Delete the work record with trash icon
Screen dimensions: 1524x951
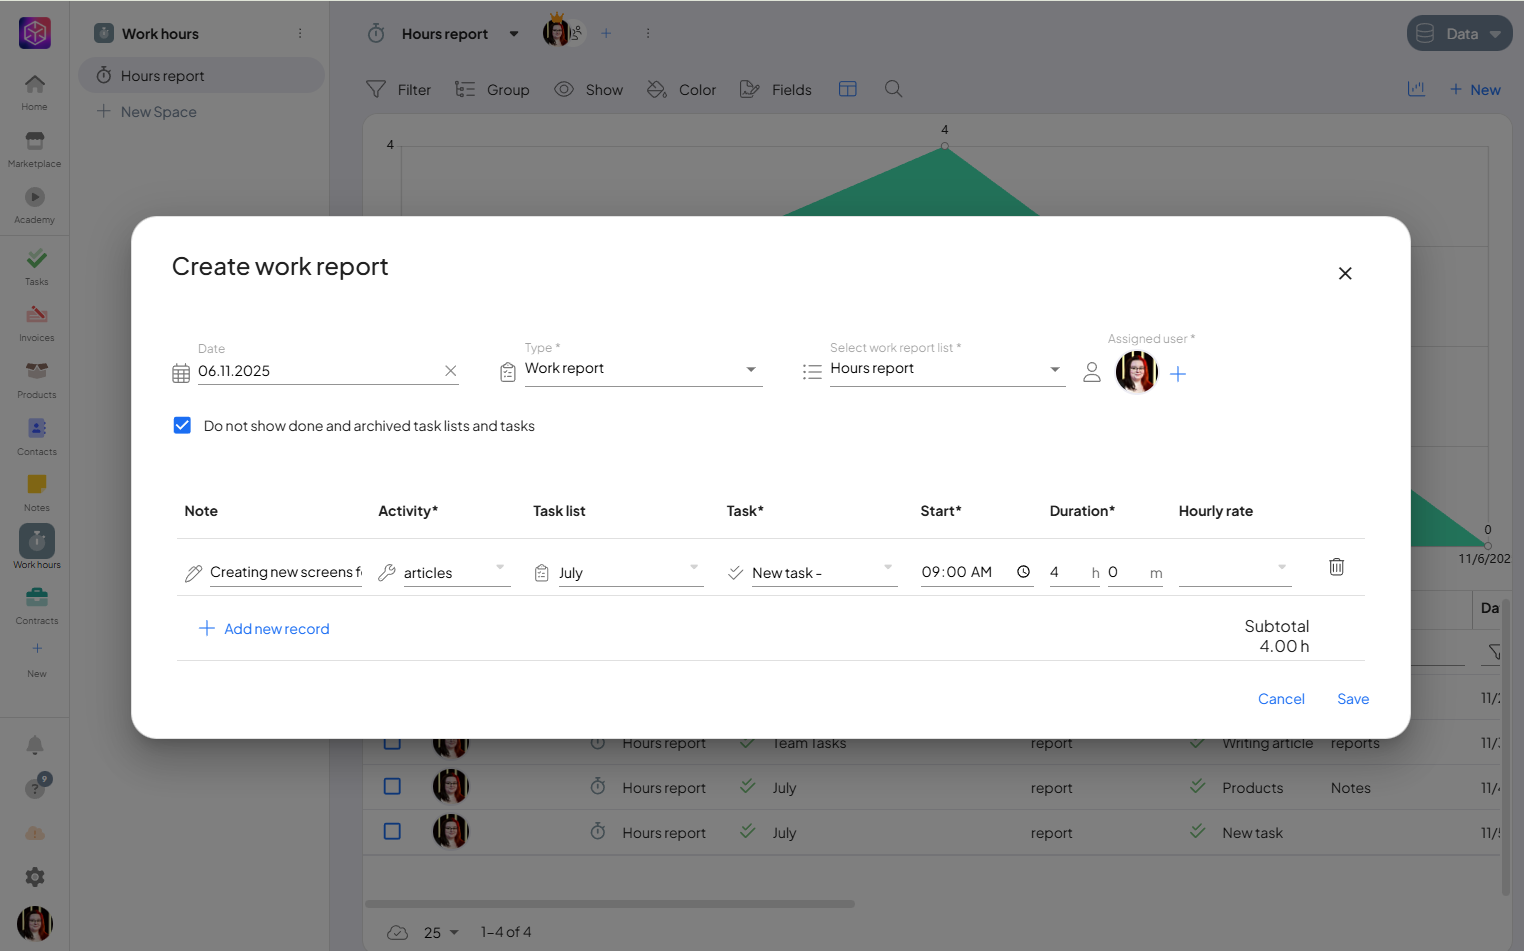tap(1336, 567)
